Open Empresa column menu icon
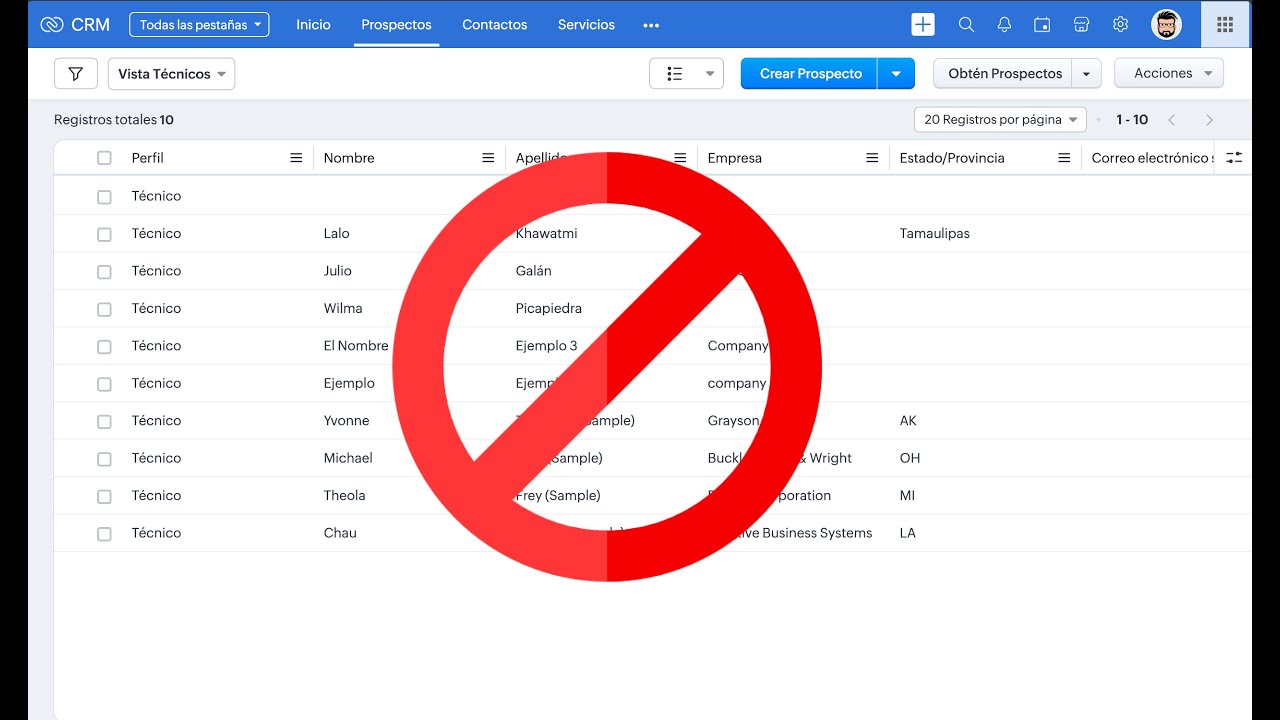Viewport: 1280px width, 720px height. 872,158
